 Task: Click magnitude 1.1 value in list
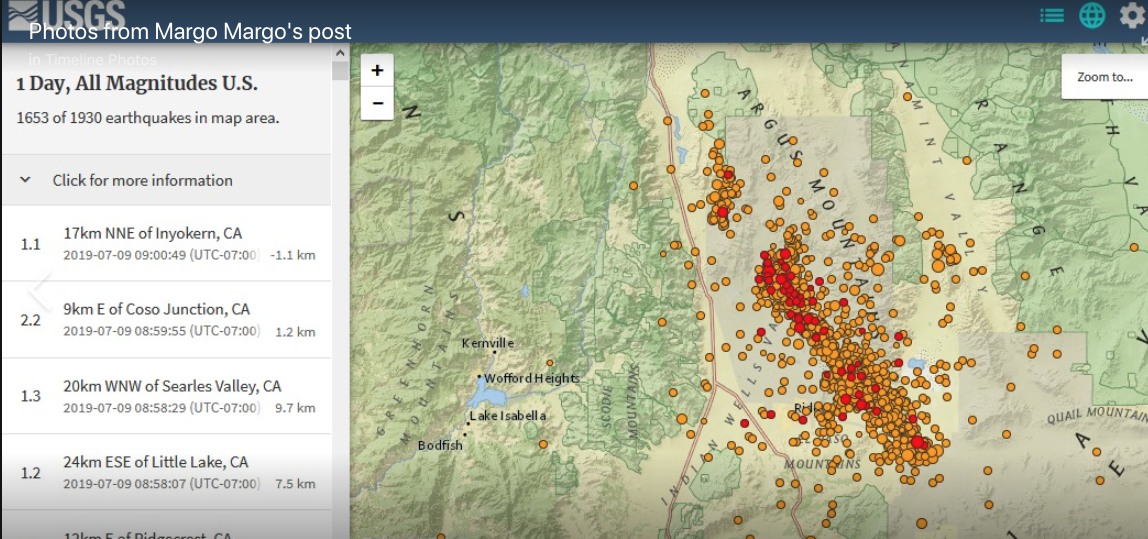coord(30,244)
